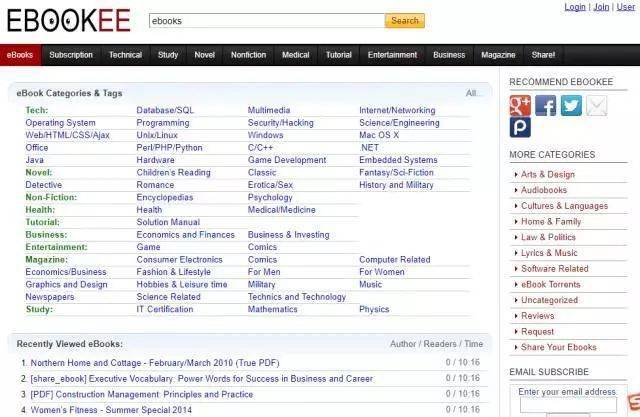Open Game Development category link
Screen dimensions: 640x417
coord(287,160)
